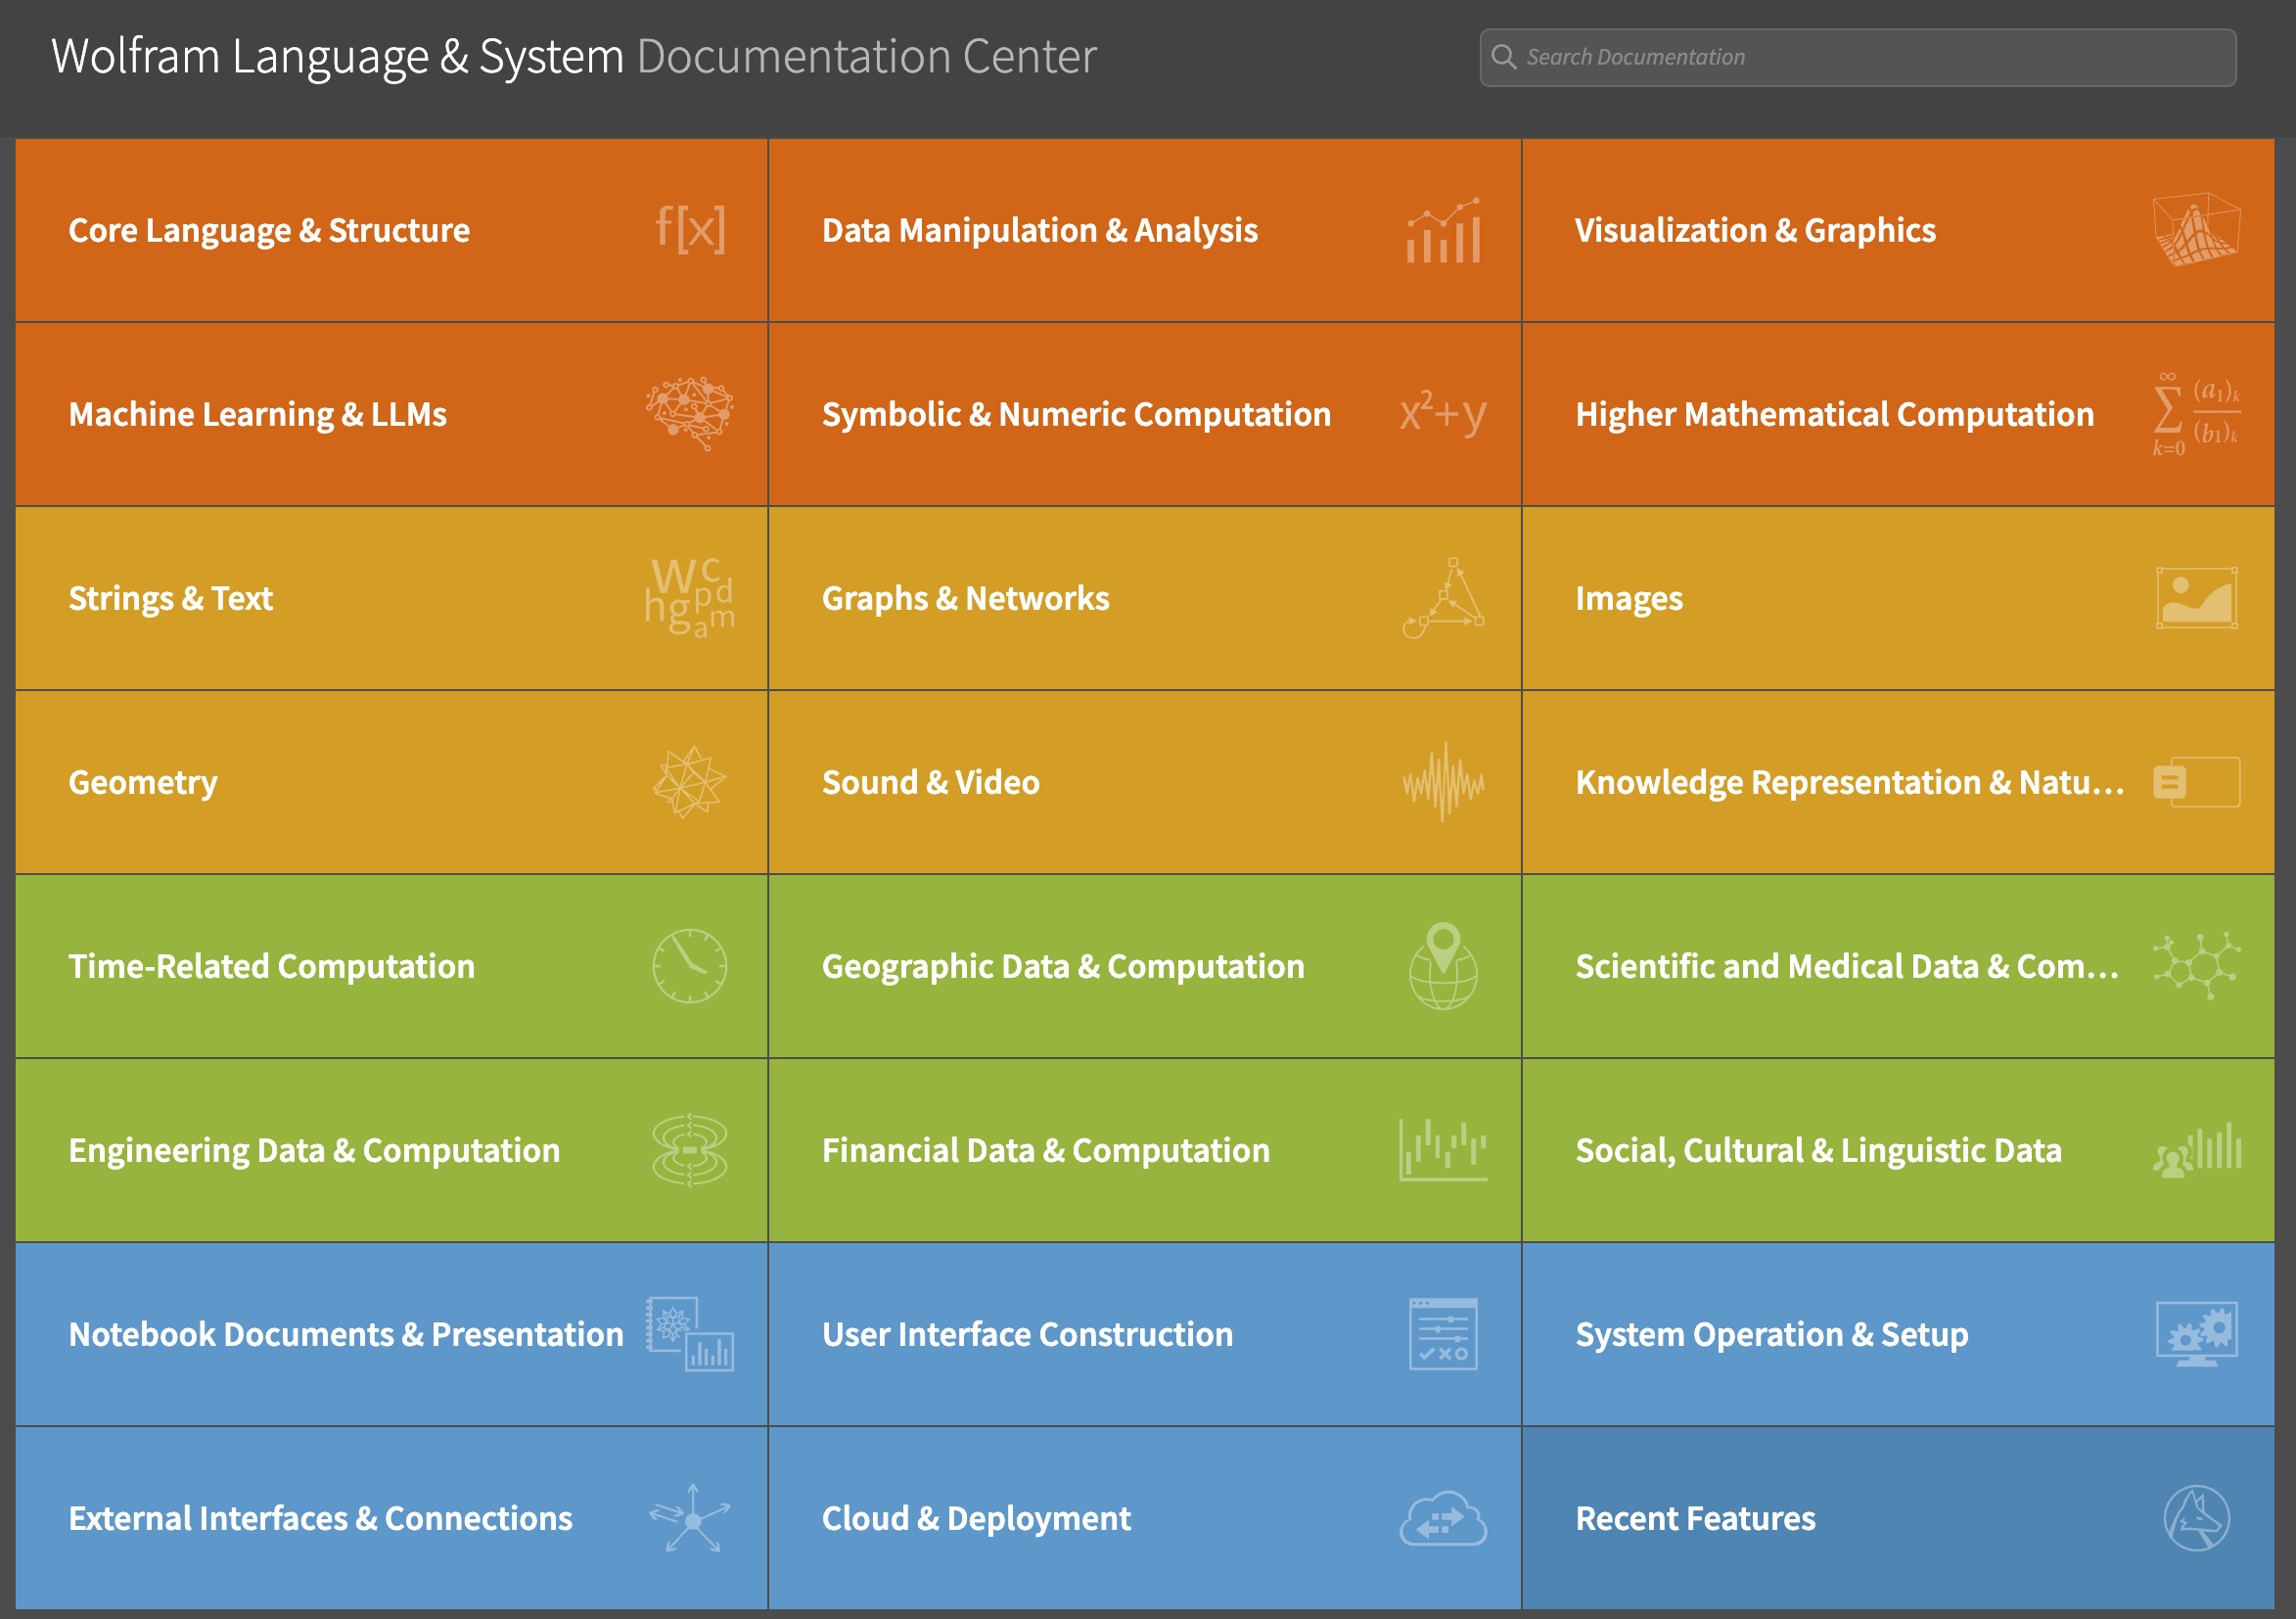Open User Interface Construction page

pyautogui.click(x=1027, y=1334)
